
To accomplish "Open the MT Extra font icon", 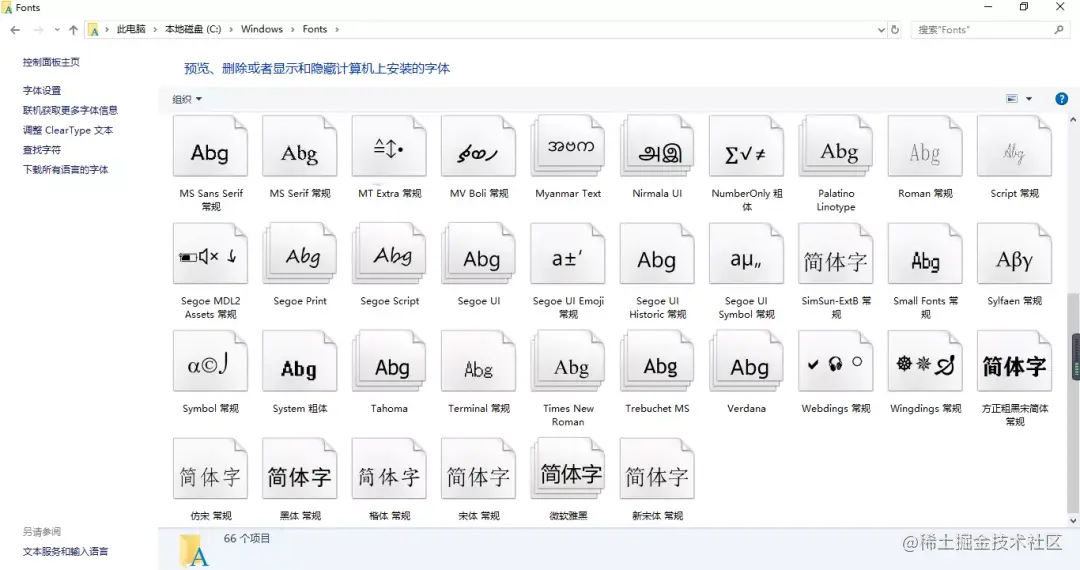I will pos(389,146).
